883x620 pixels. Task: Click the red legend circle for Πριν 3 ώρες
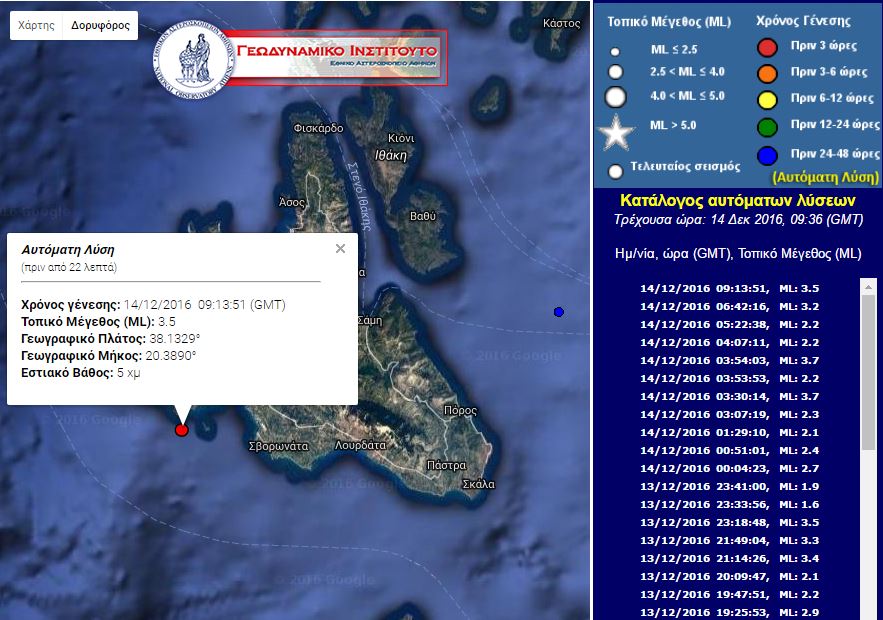click(x=767, y=46)
